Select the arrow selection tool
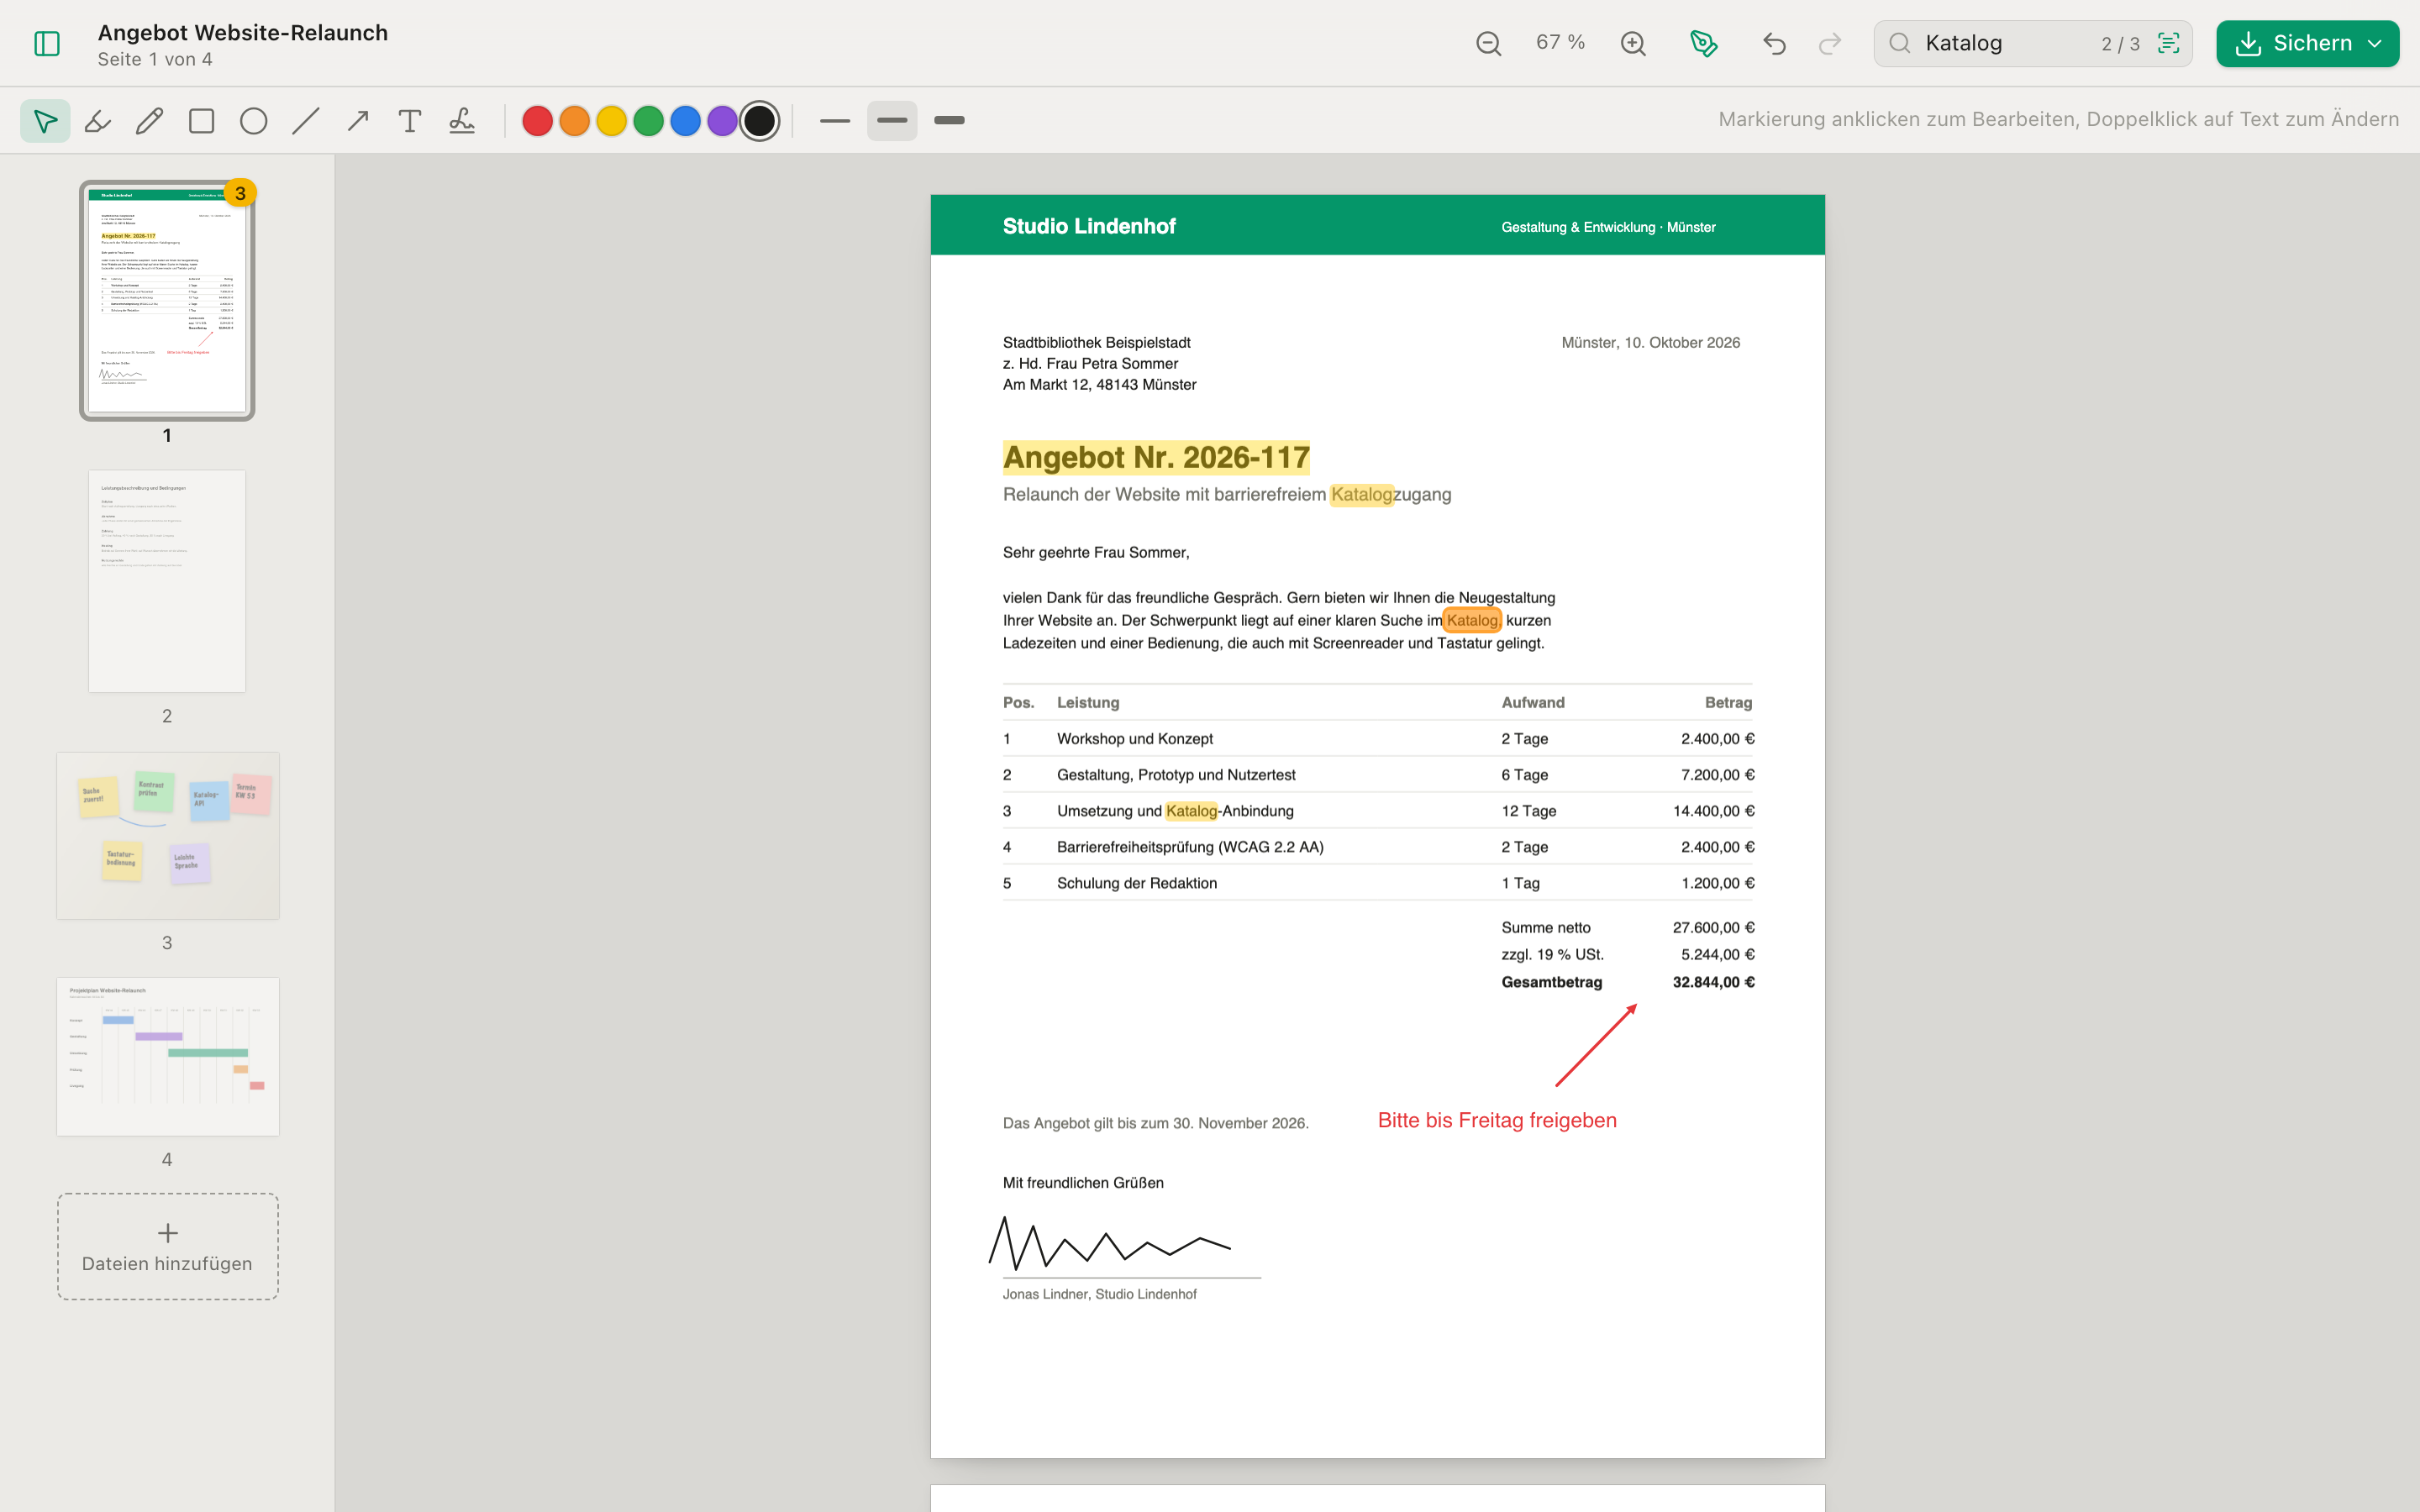The image size is (2420, 1512). tap(45, 121)
